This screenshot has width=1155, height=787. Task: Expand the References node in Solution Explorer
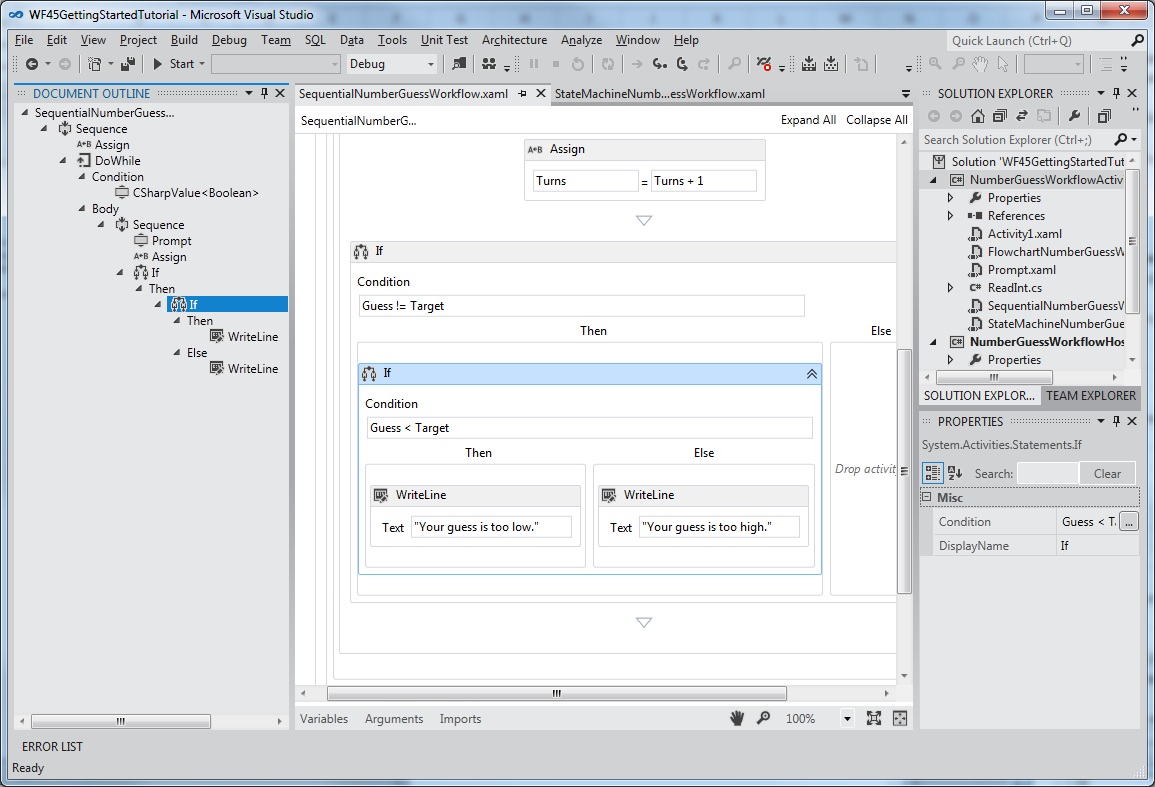point(949,215)
